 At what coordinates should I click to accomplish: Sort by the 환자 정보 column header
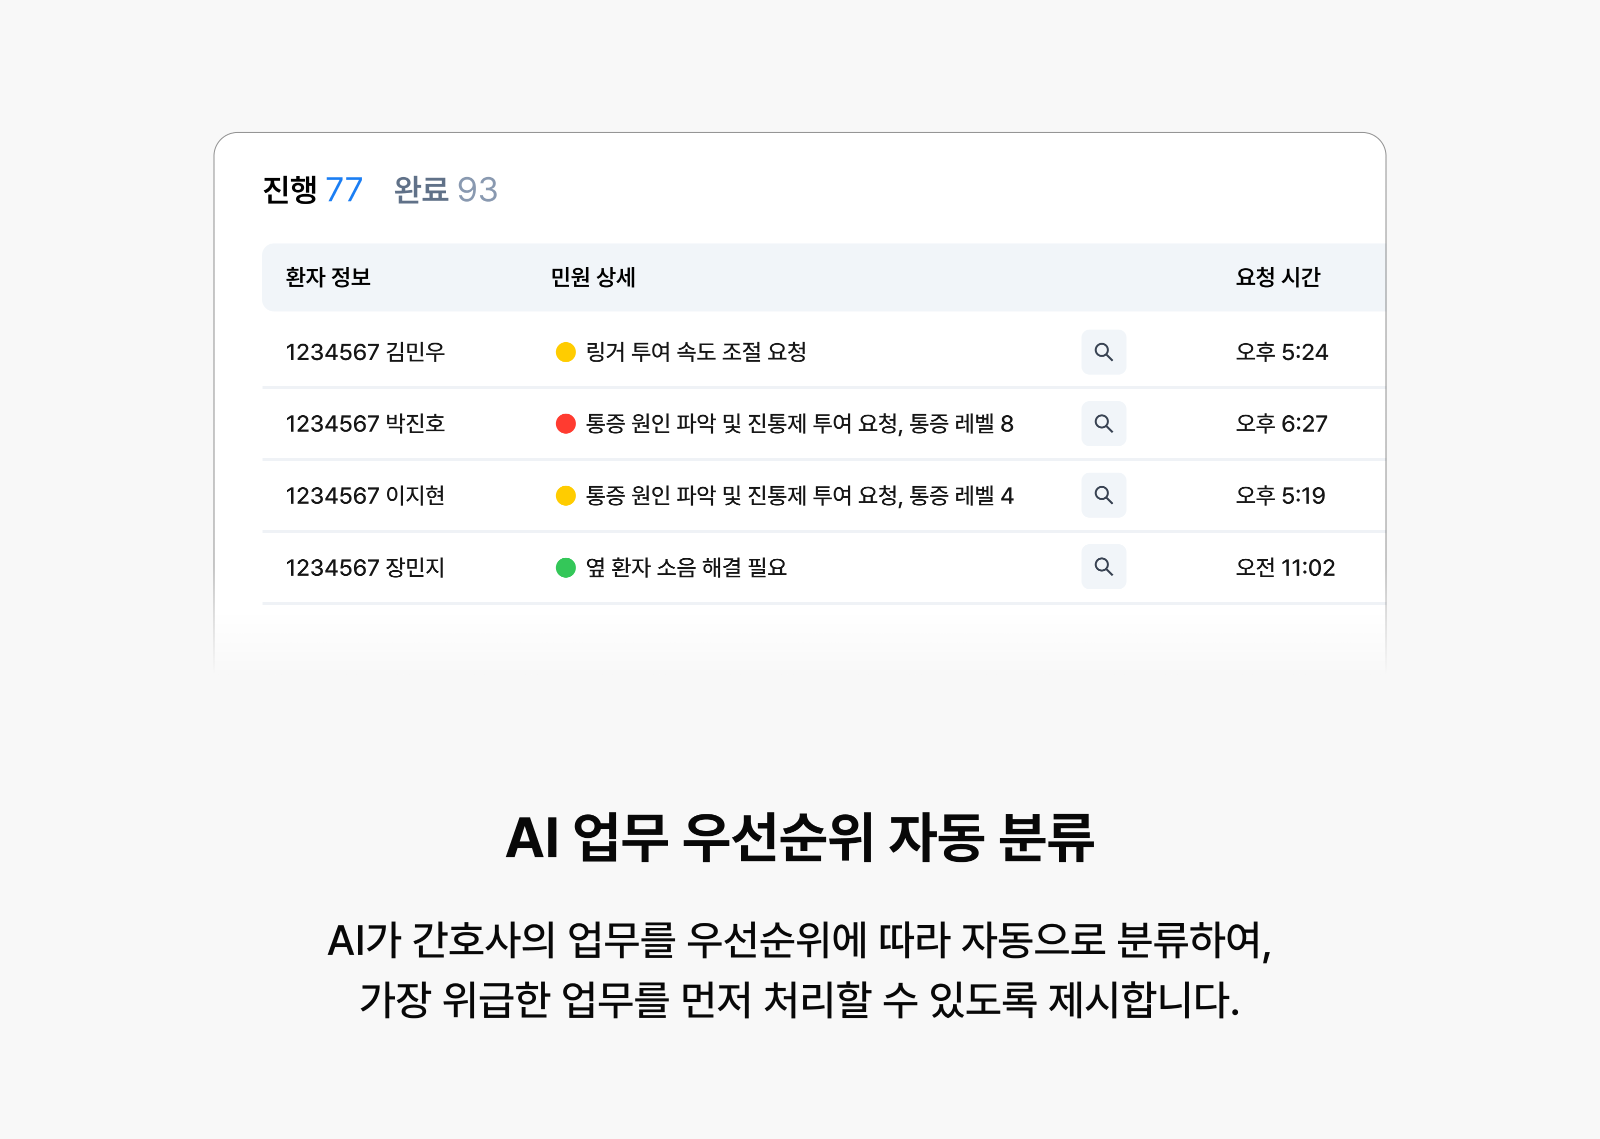click(x=328, y=277)
